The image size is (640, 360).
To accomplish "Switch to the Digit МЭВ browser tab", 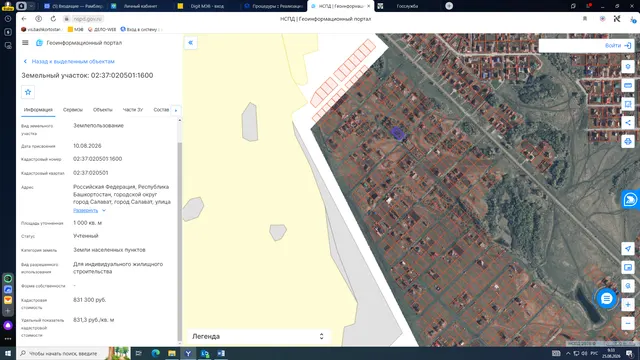I will pos(207,6).
